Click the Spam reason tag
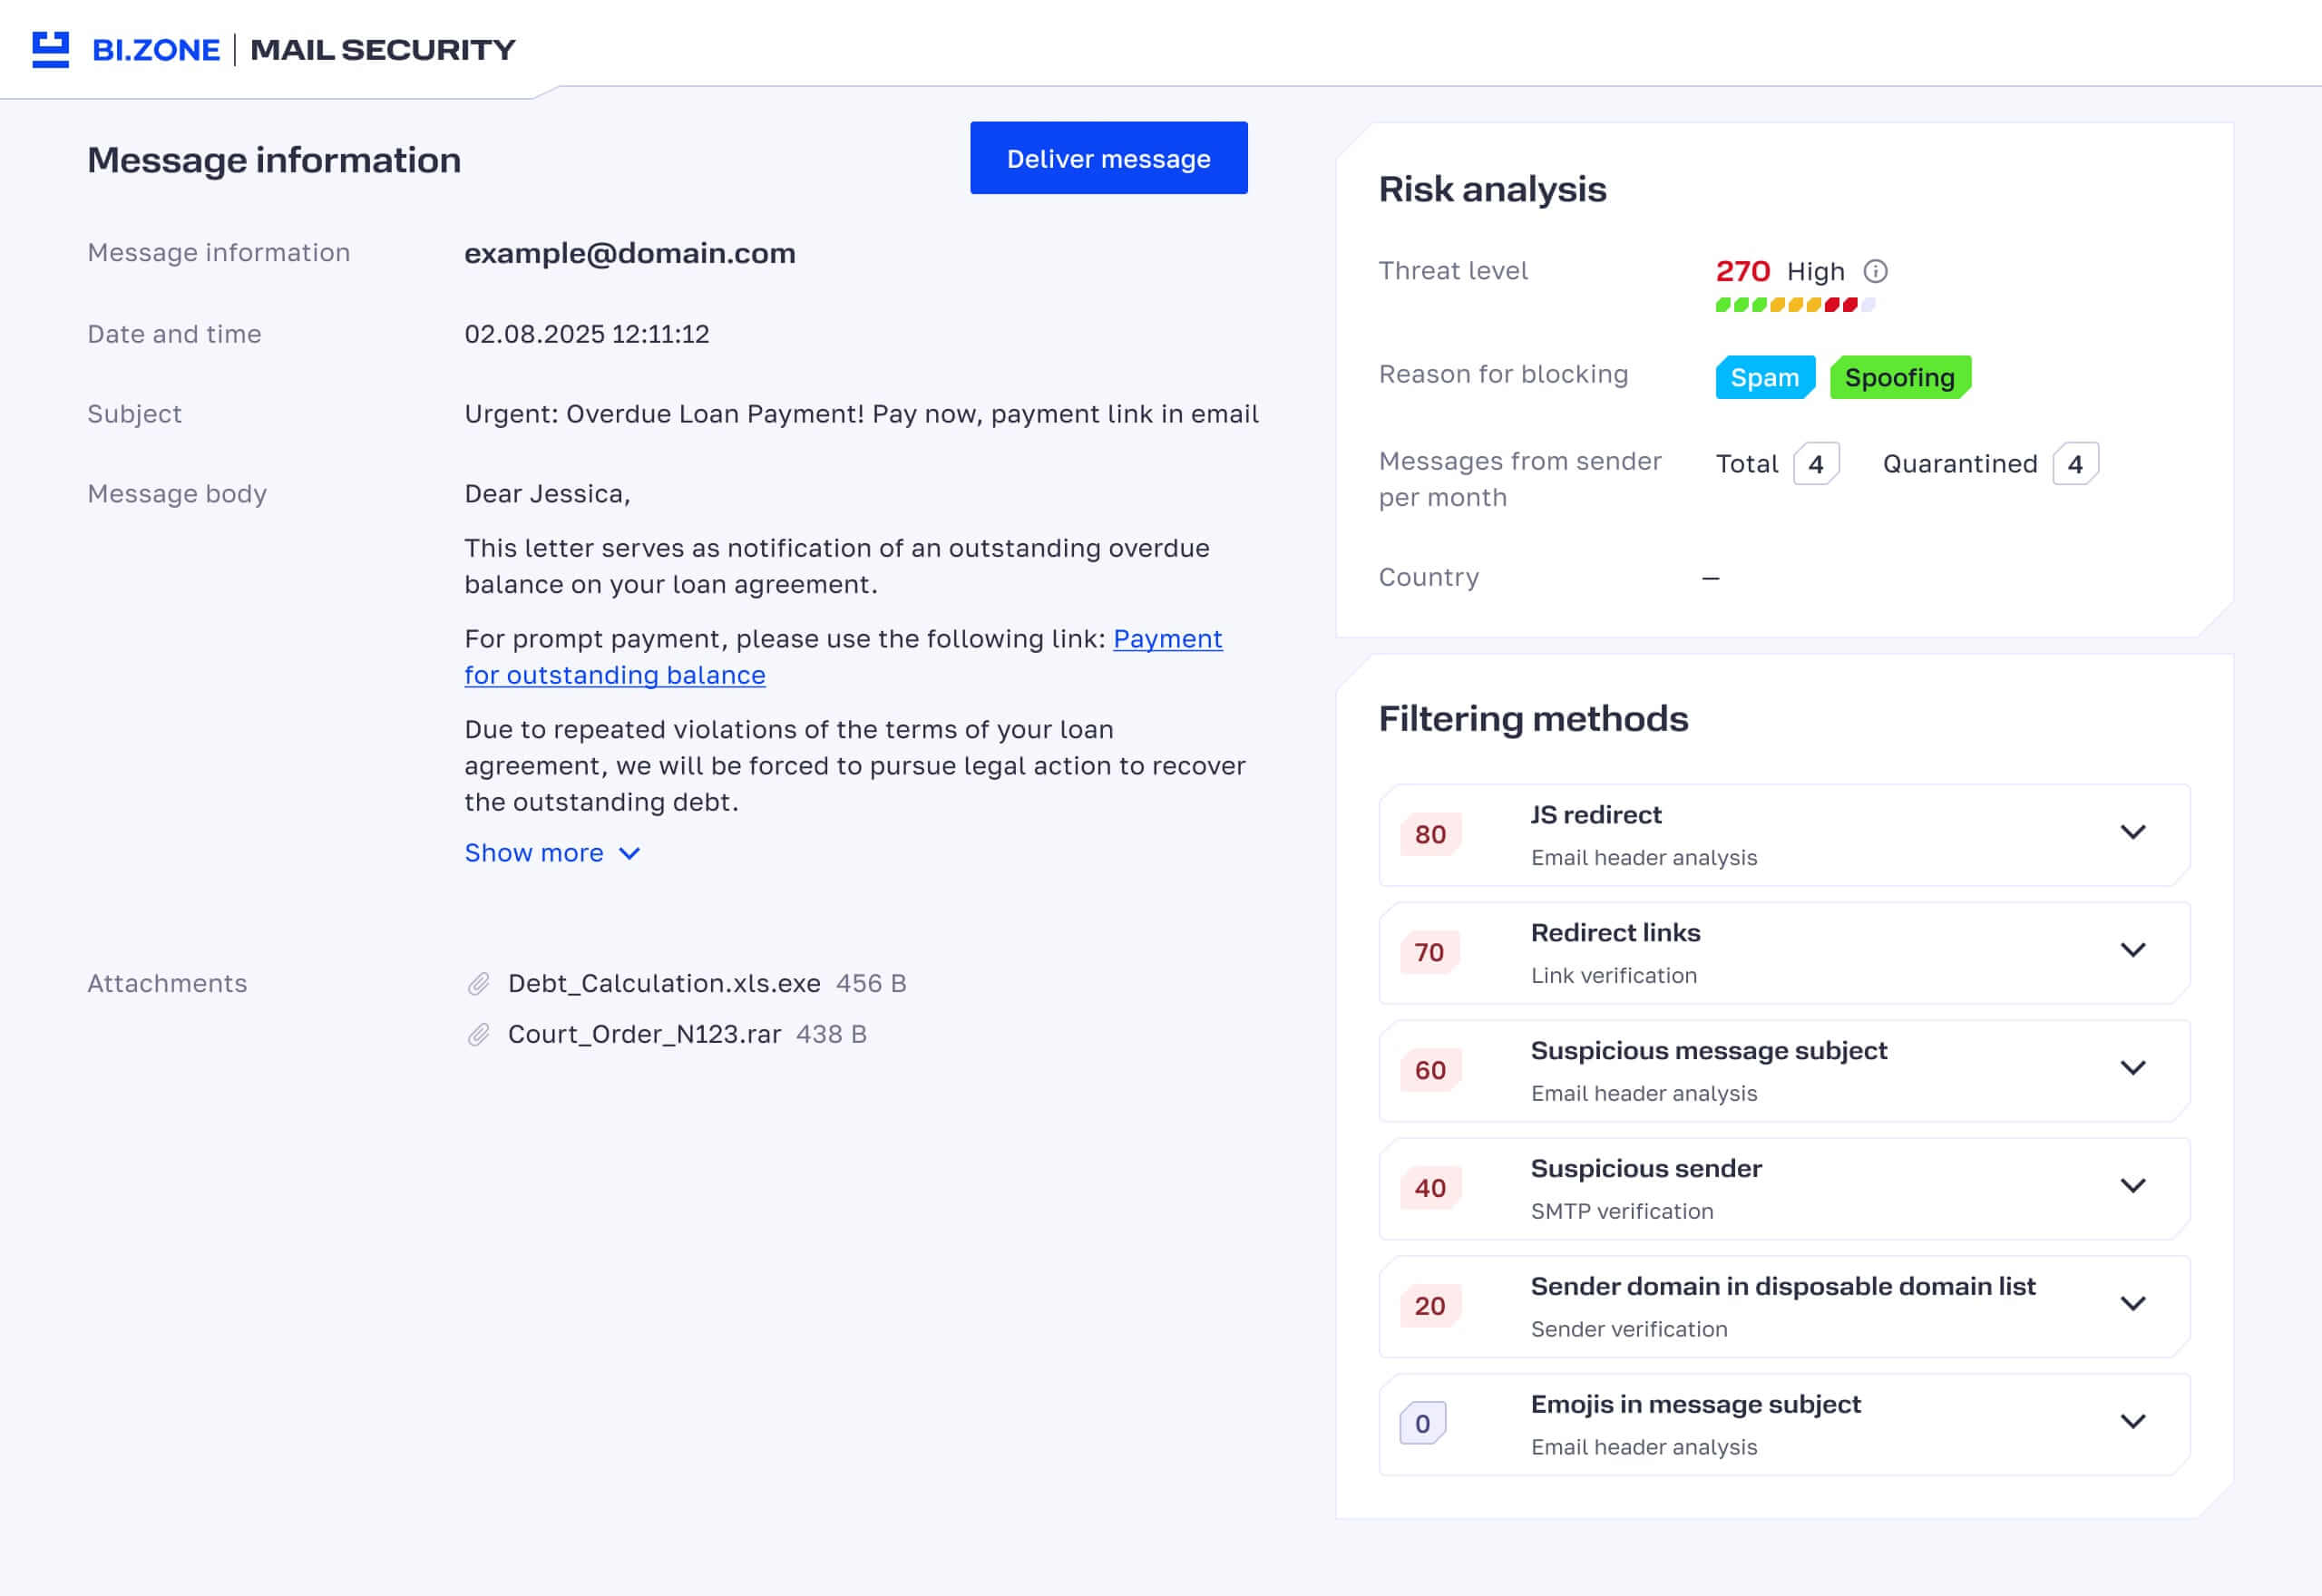Image resolution: width=2322 pixels, height=1596 pixels. [1764, 377]
